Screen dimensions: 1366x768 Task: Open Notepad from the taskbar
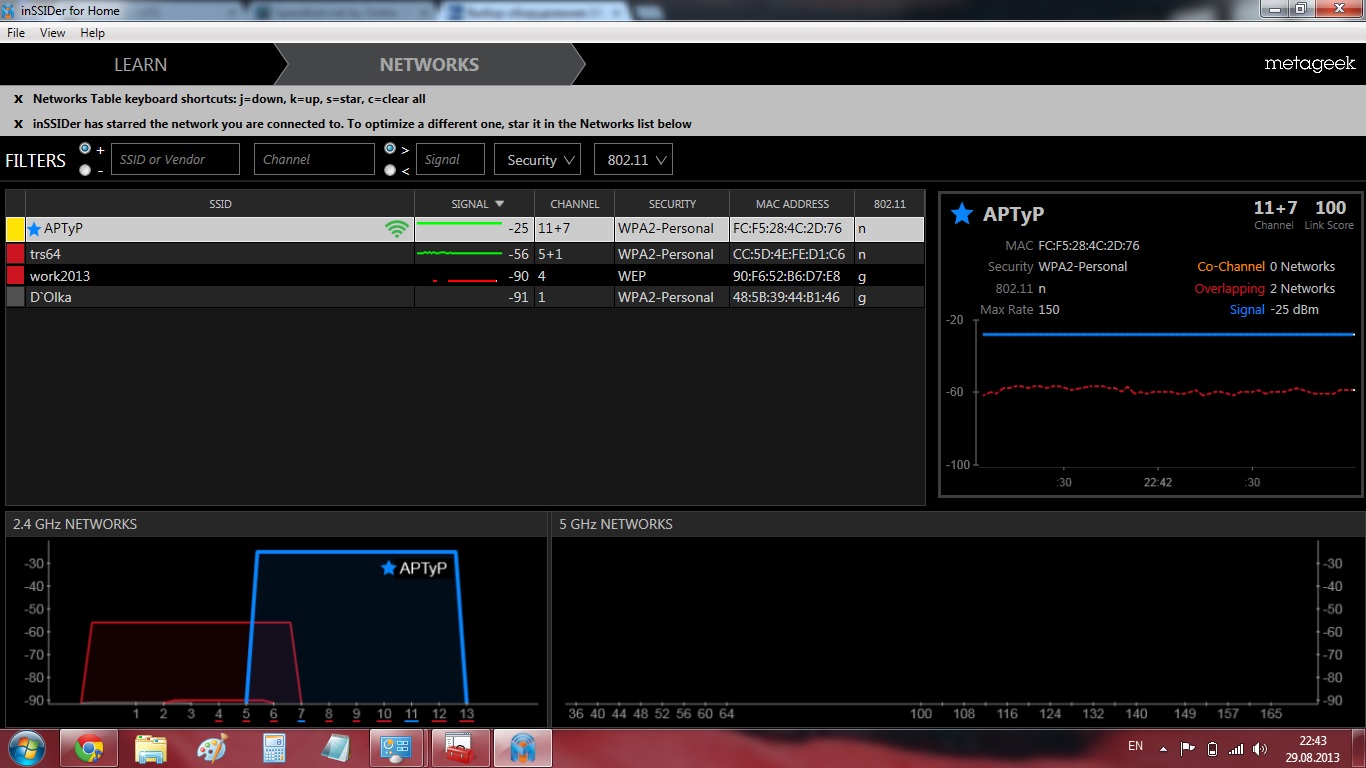[x=335, y=748]
